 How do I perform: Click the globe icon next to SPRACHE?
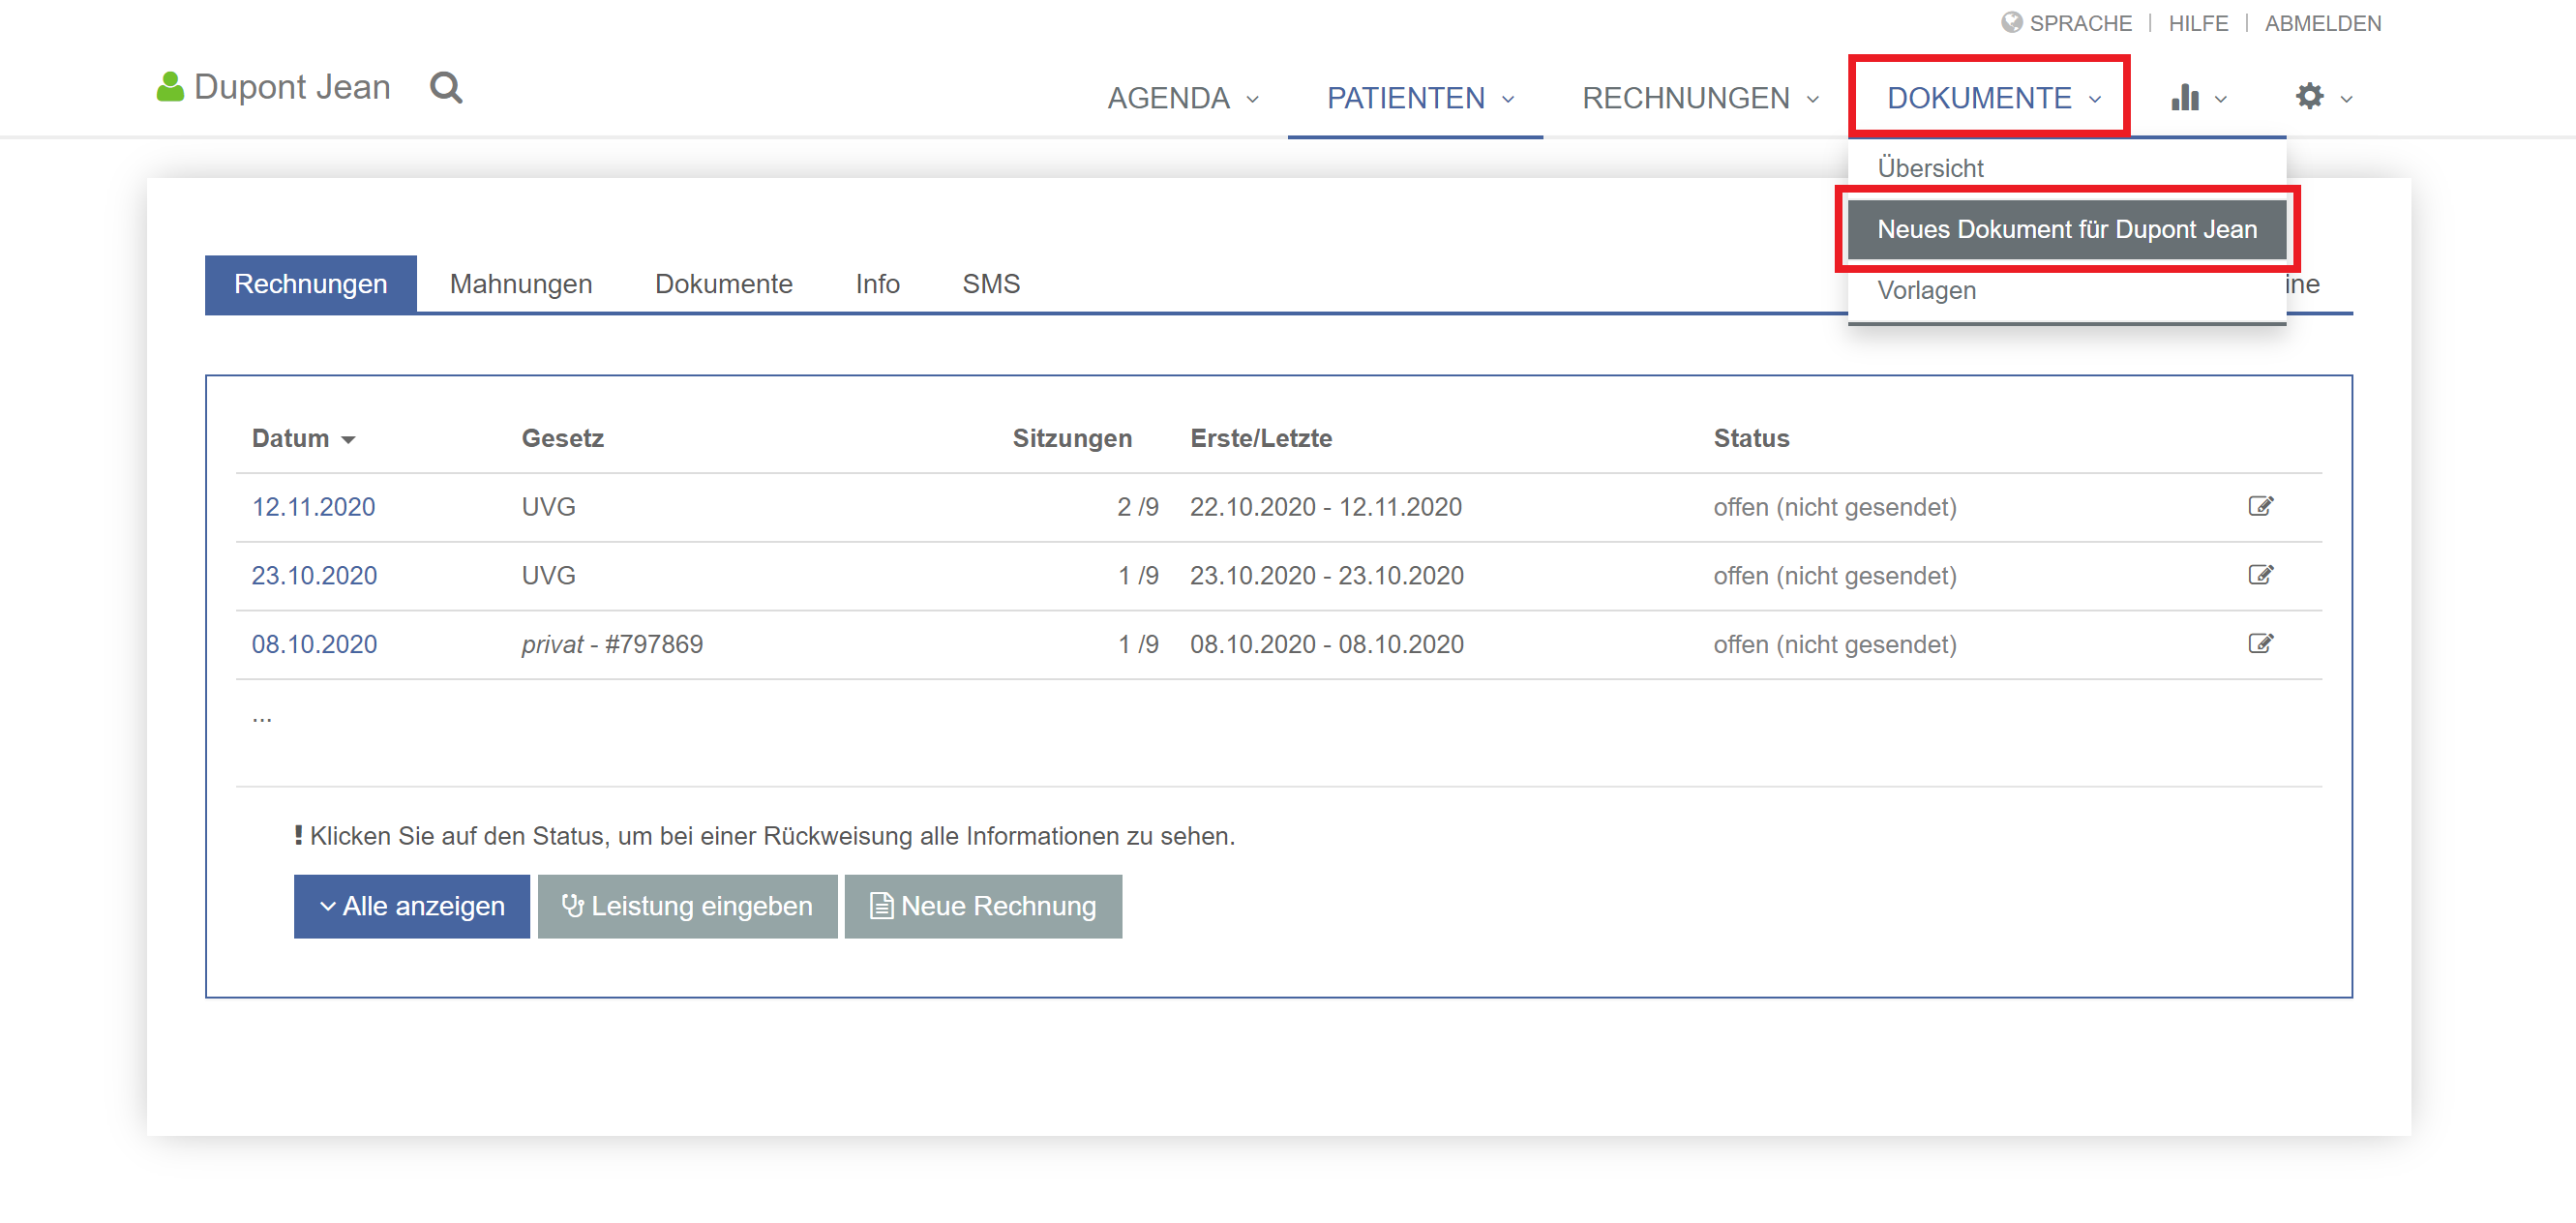coord(2011,22)
